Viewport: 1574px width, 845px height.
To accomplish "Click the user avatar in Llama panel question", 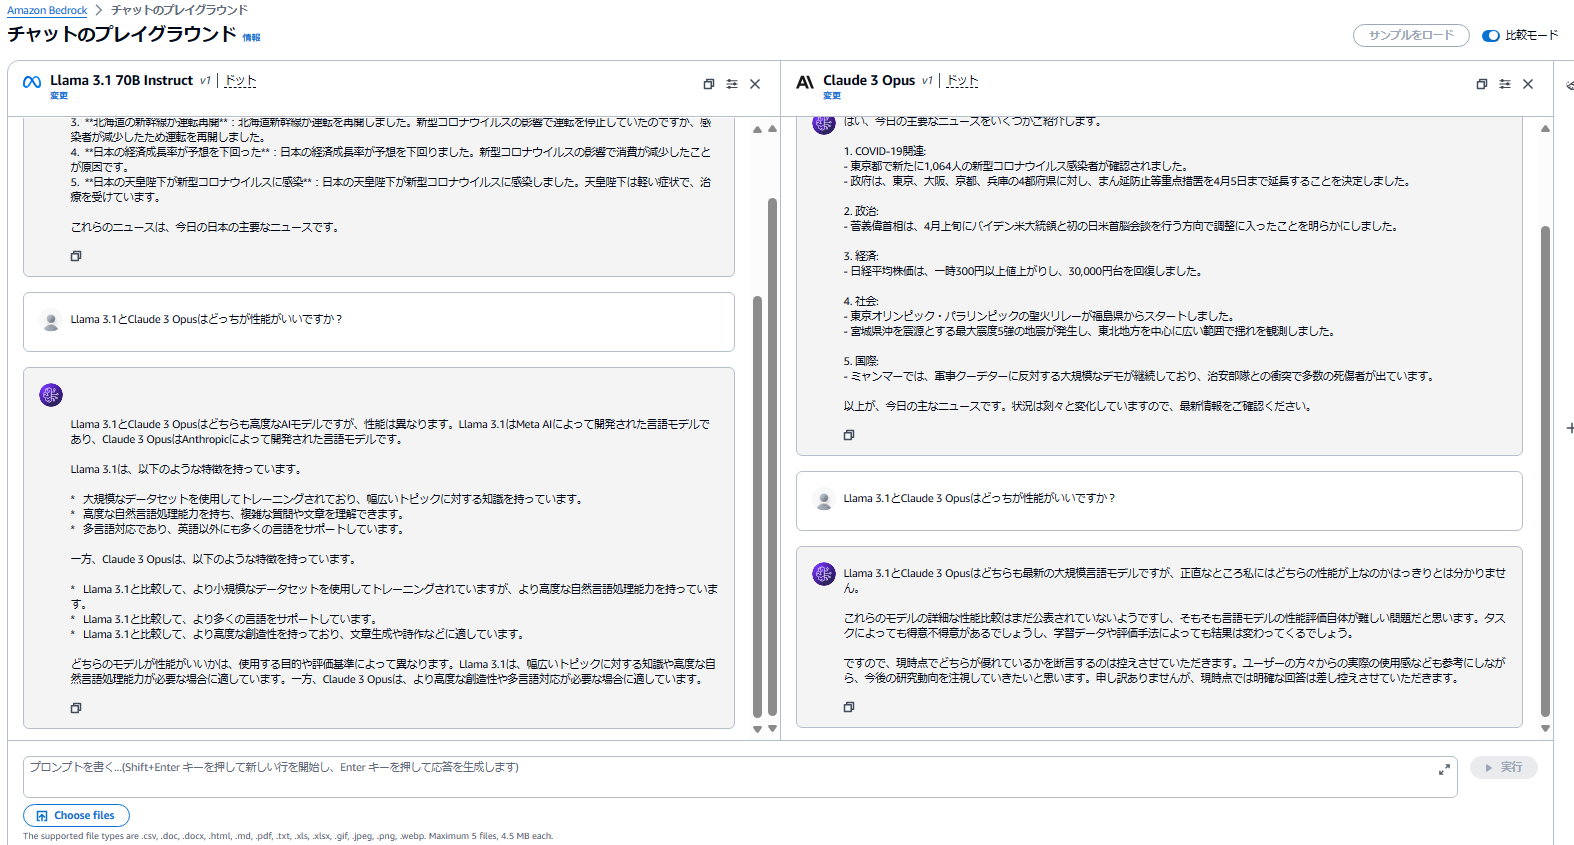I will pos(51,322).
